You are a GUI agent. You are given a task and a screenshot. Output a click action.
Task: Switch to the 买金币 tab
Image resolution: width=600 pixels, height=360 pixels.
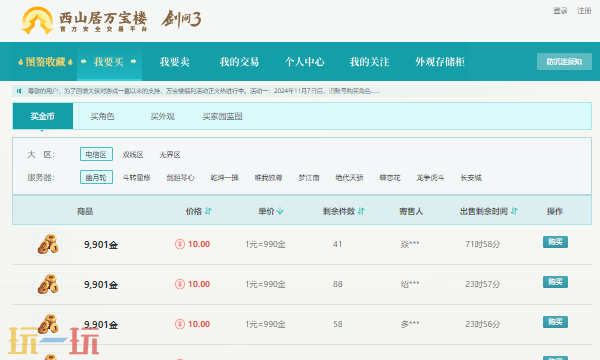click(42, 116)
